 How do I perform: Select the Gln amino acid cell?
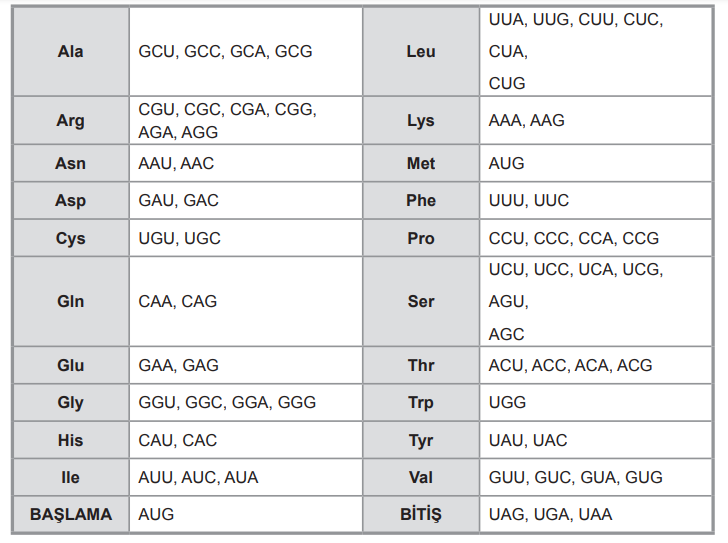click(x=71, y=302)
